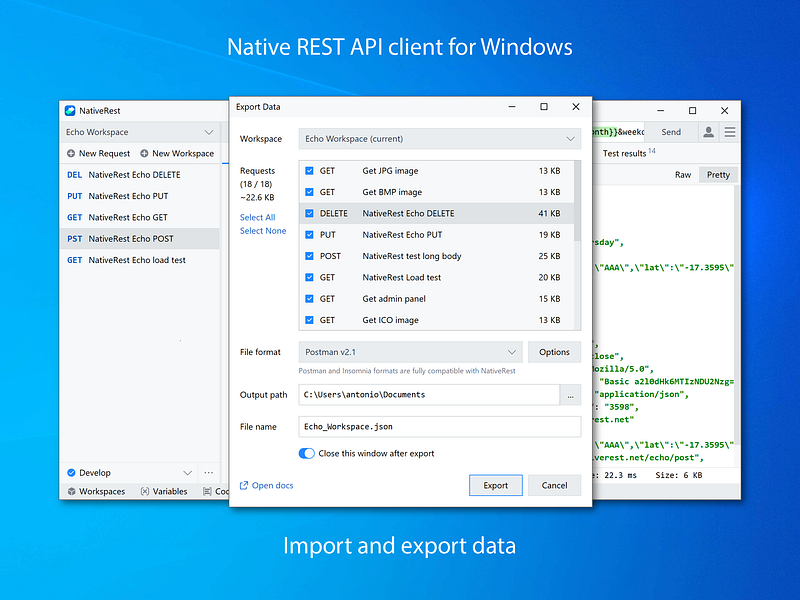Click the Export button
The width and height of the screenshot is (800, 600).
[x=495, y=485]
